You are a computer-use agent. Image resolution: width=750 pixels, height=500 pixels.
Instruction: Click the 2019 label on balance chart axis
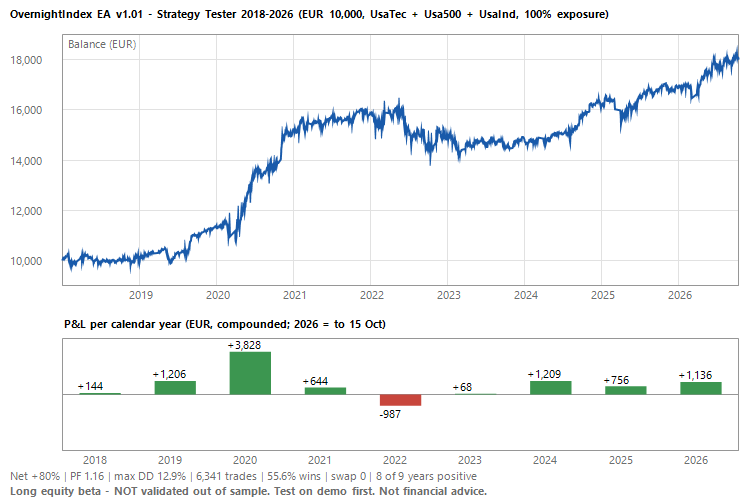[x=141, y=295]
